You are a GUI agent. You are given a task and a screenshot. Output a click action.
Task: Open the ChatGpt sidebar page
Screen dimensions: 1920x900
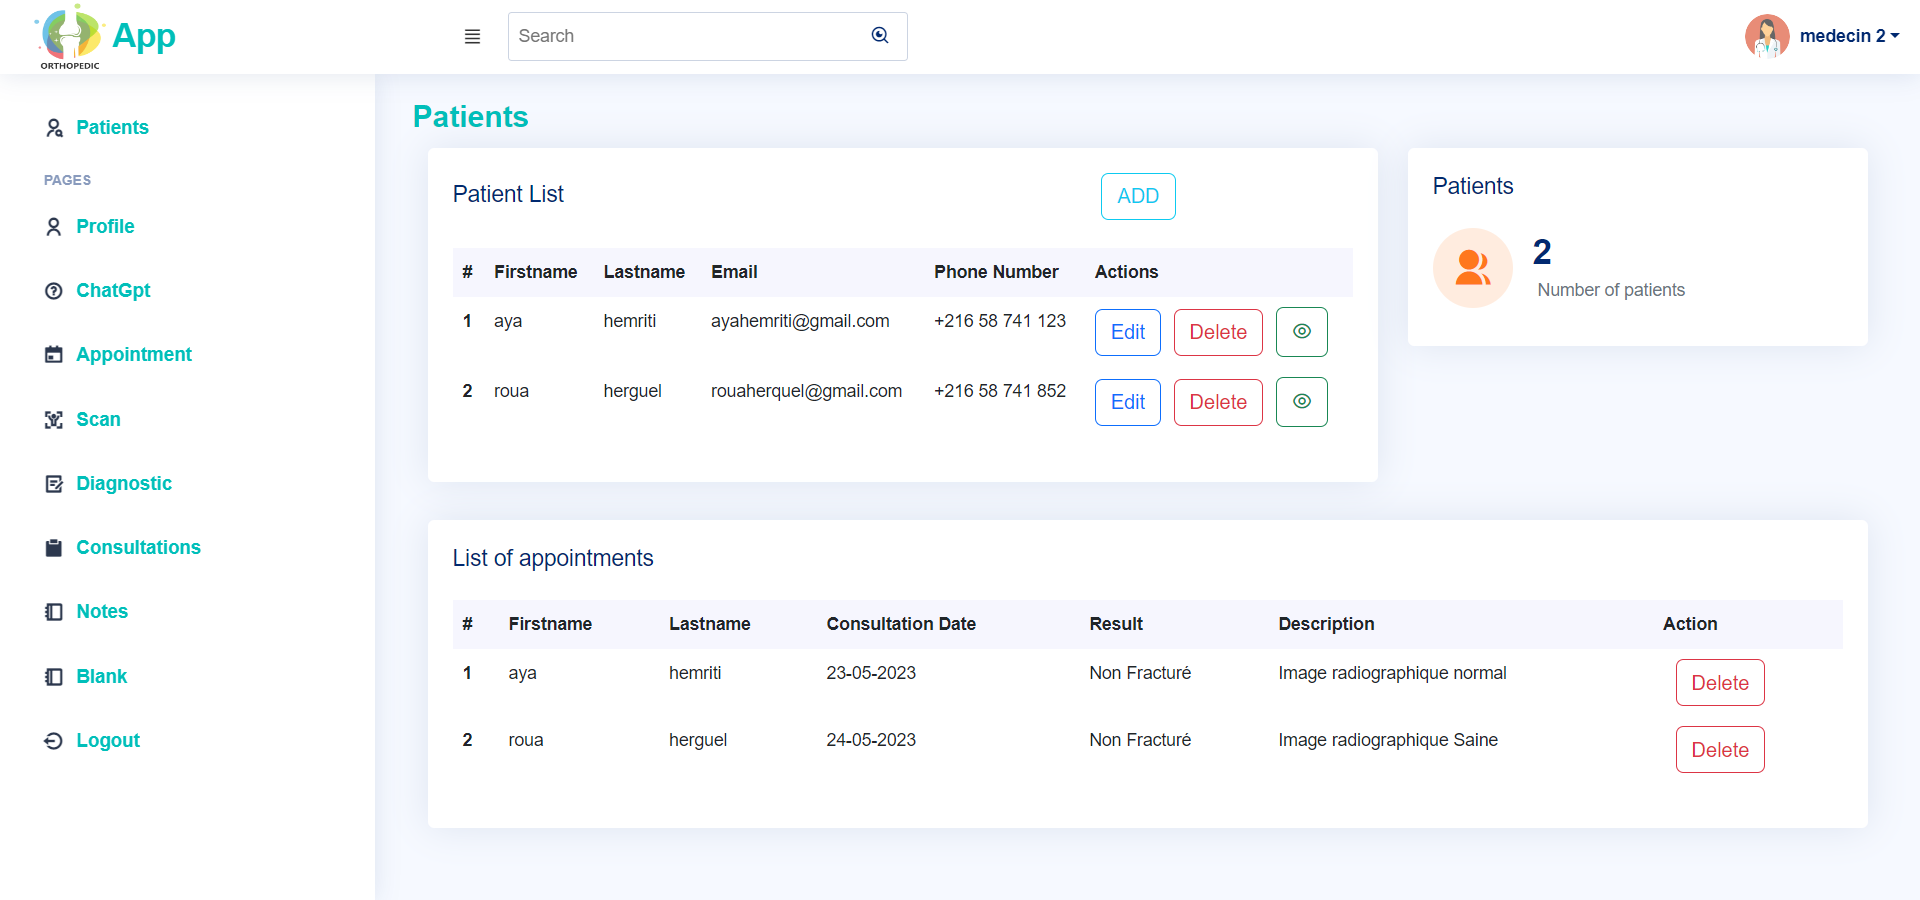click(x=113, y=290)
